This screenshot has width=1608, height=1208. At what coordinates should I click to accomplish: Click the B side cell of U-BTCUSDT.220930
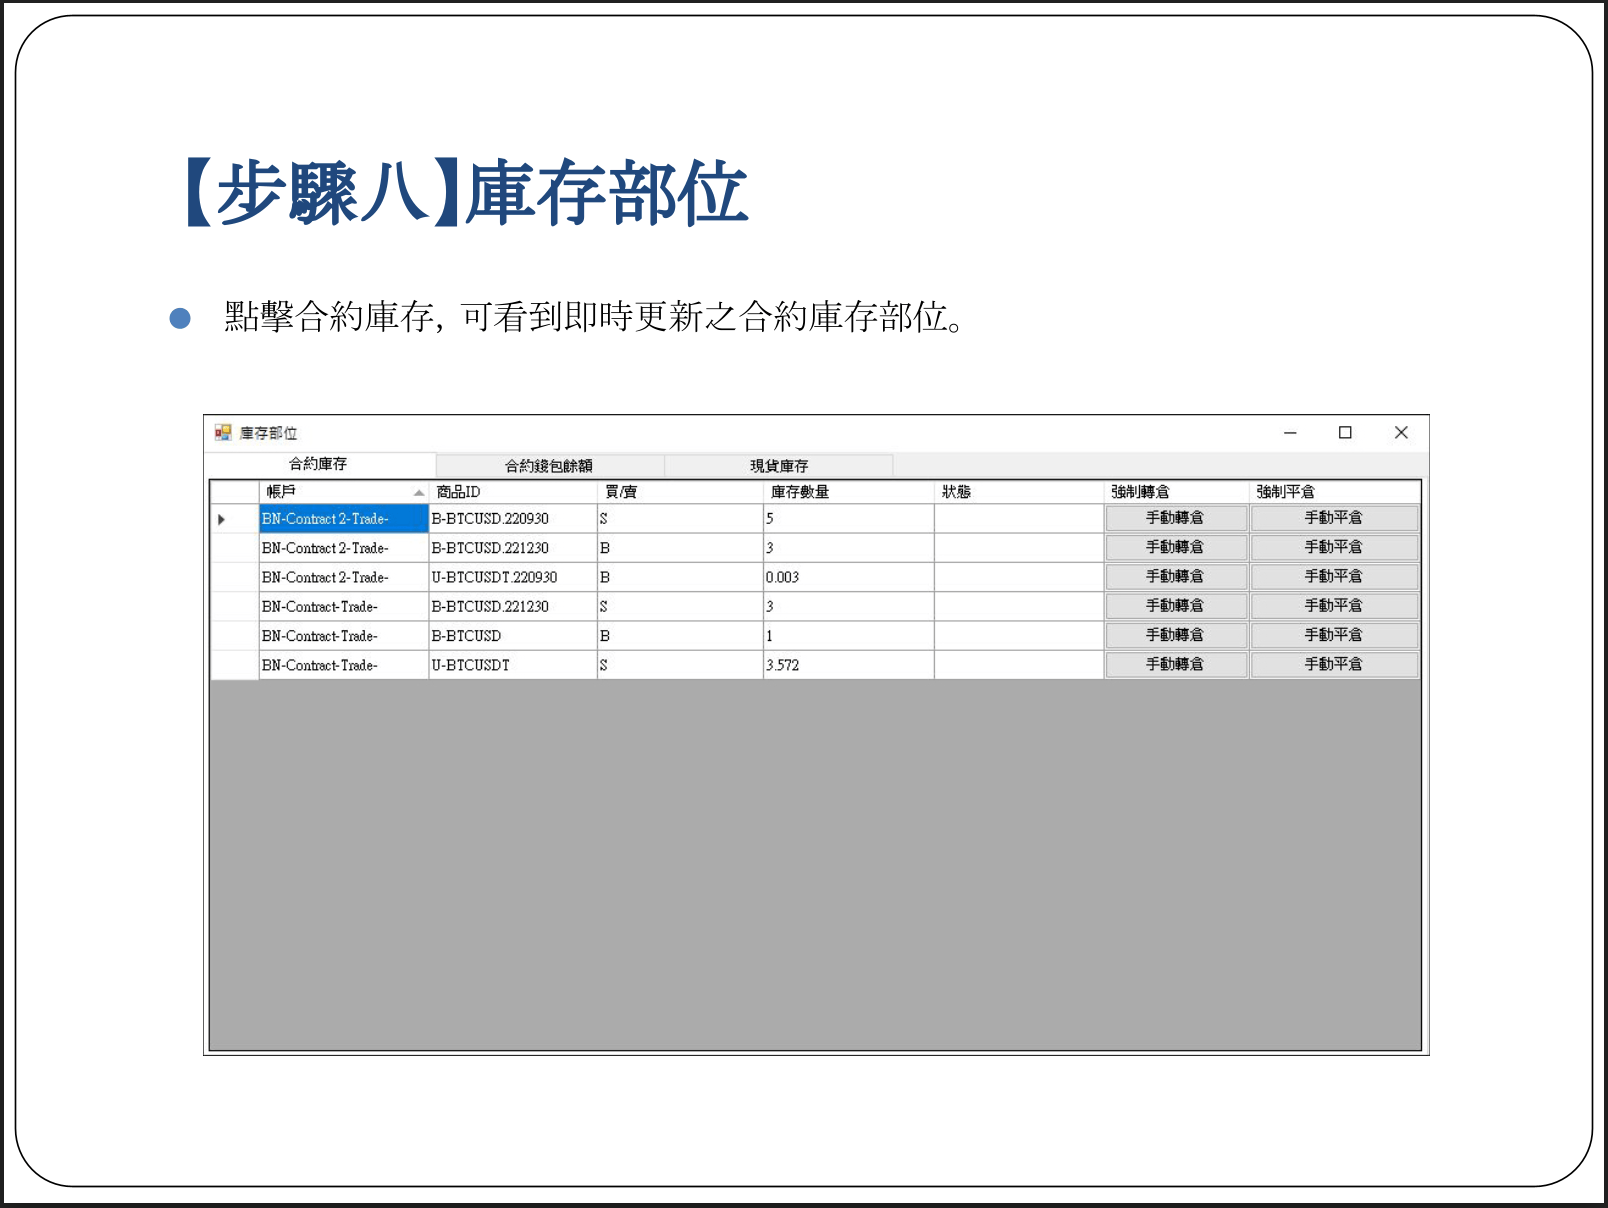(680, 577)
